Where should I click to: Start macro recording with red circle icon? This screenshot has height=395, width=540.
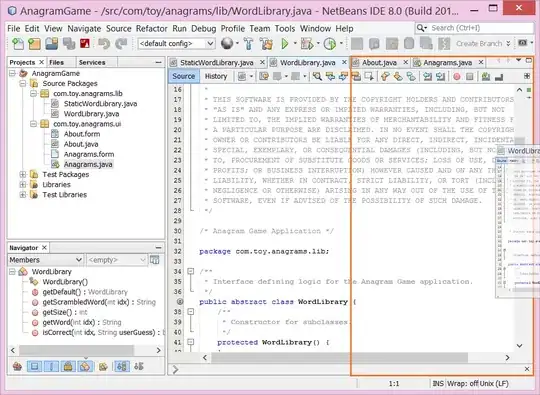[457, 76]
